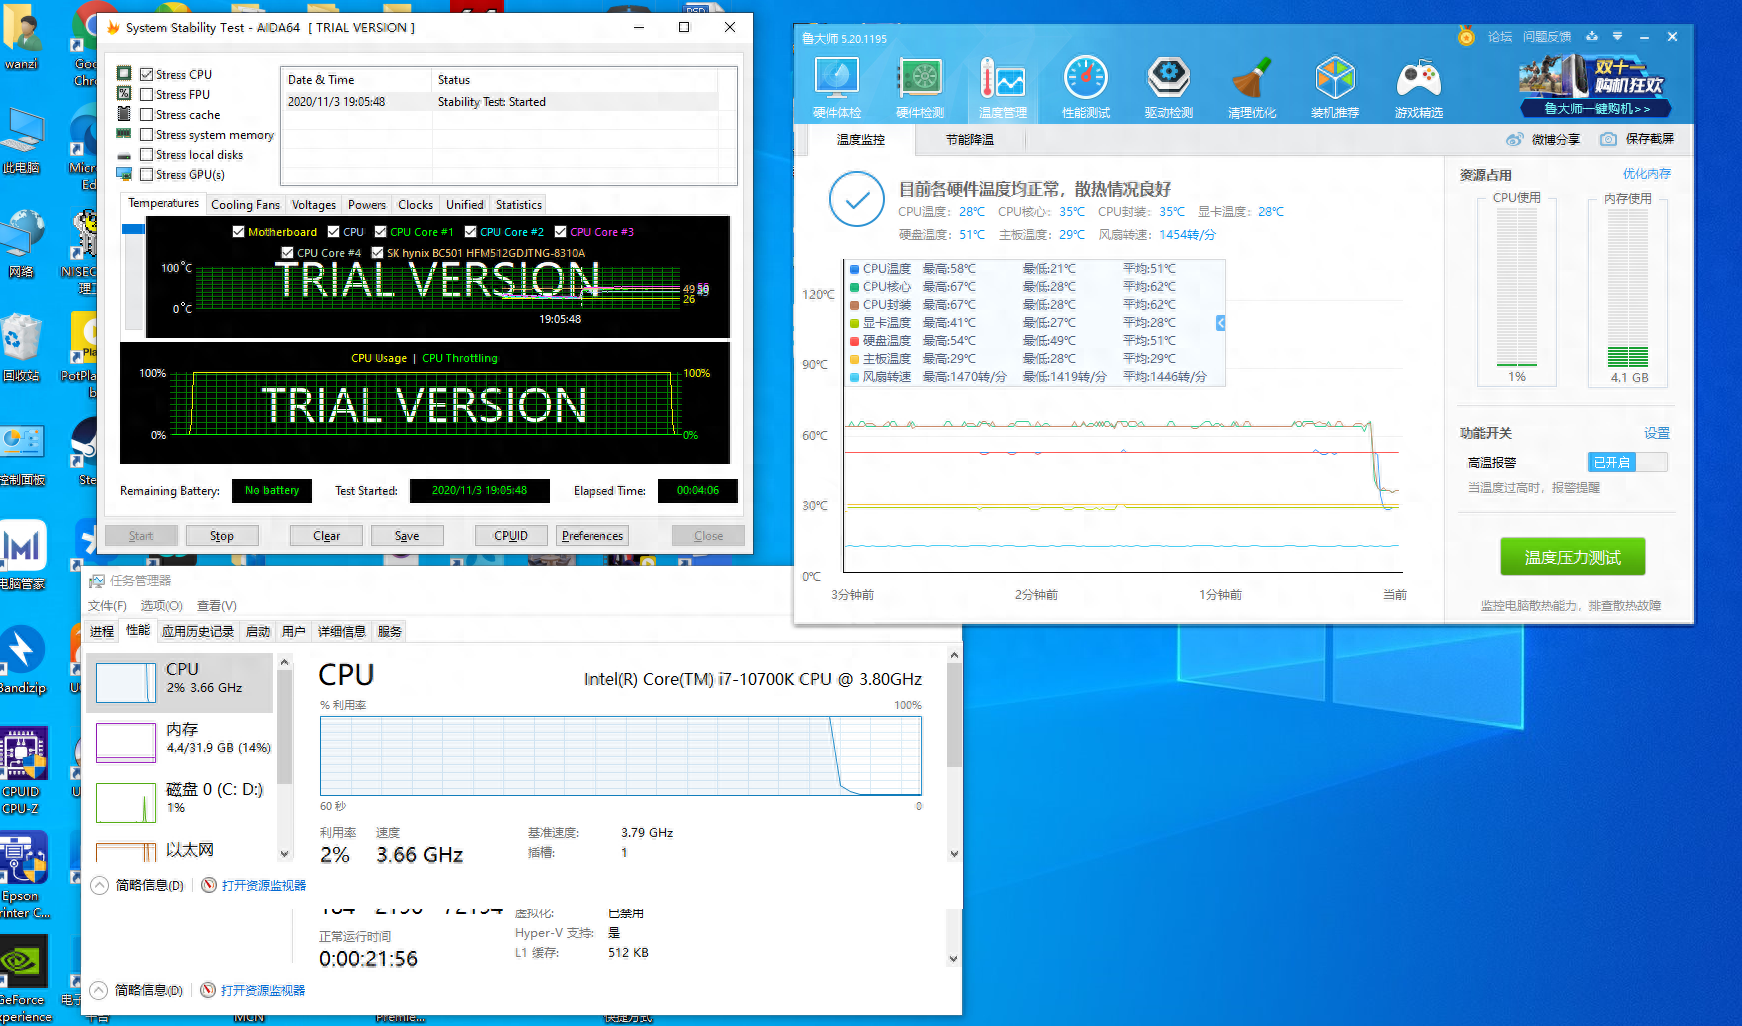Open 性能测试 gauge icon

[1086, 88]
